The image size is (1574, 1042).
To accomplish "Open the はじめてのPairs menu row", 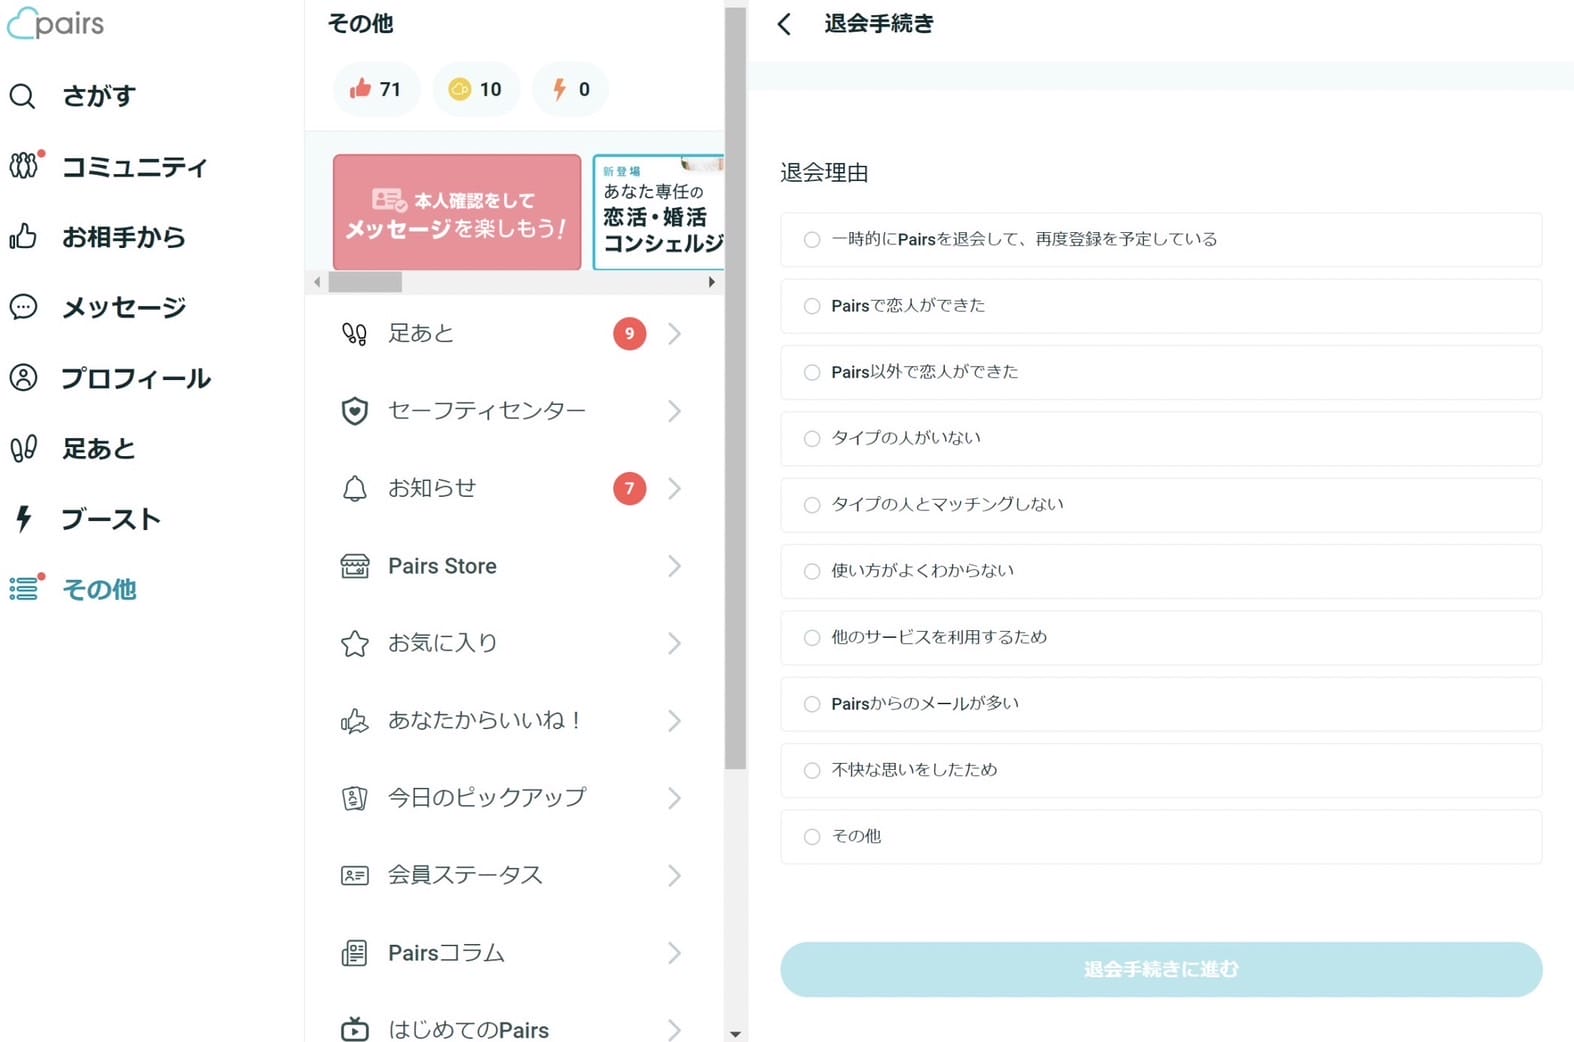I will point(514,1029).
